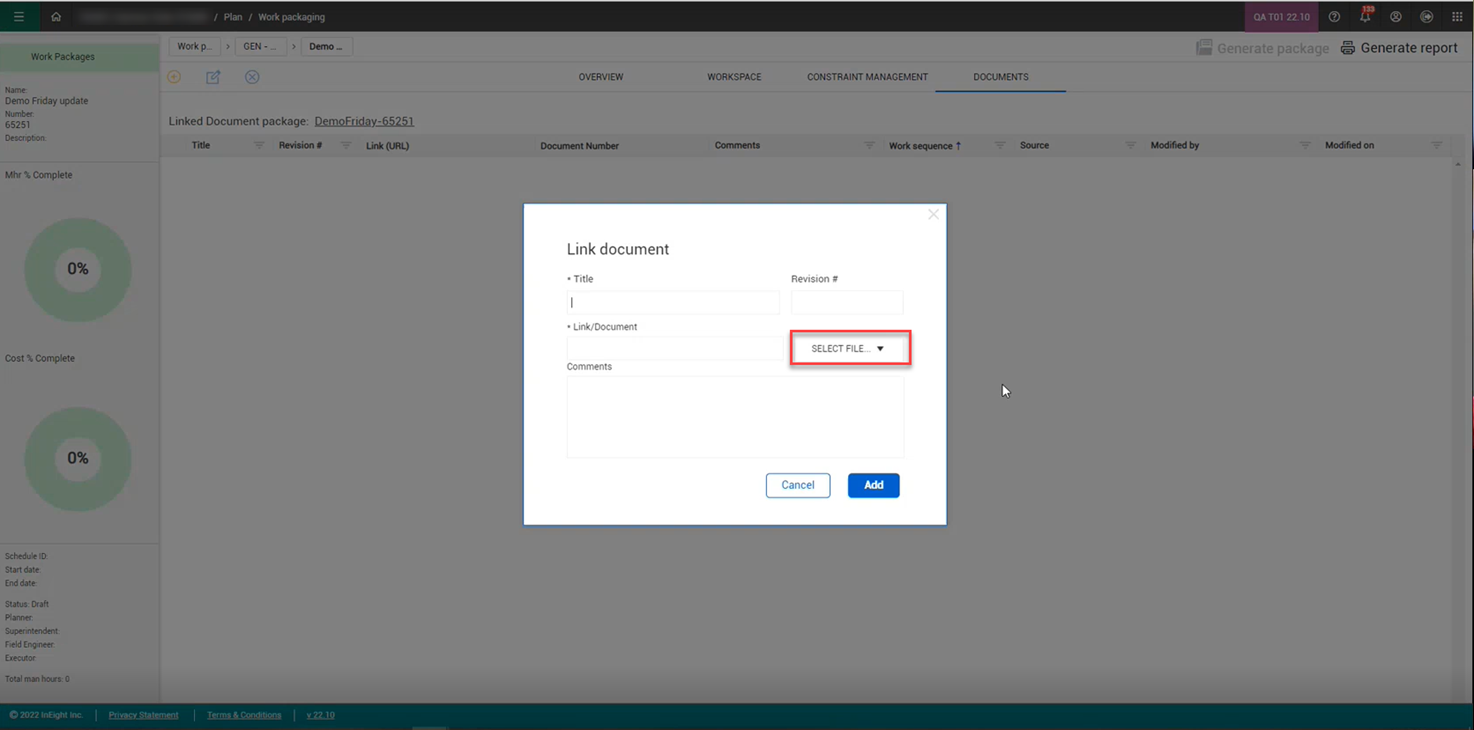1474x730 pixels.
Task: Switch to the Constraint Management tab
Action: tap(867, 77)
